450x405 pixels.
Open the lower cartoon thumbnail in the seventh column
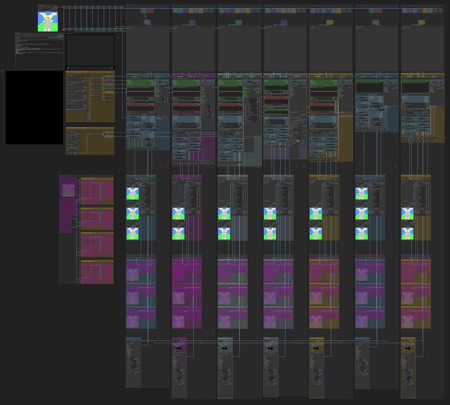coord(407,233)
